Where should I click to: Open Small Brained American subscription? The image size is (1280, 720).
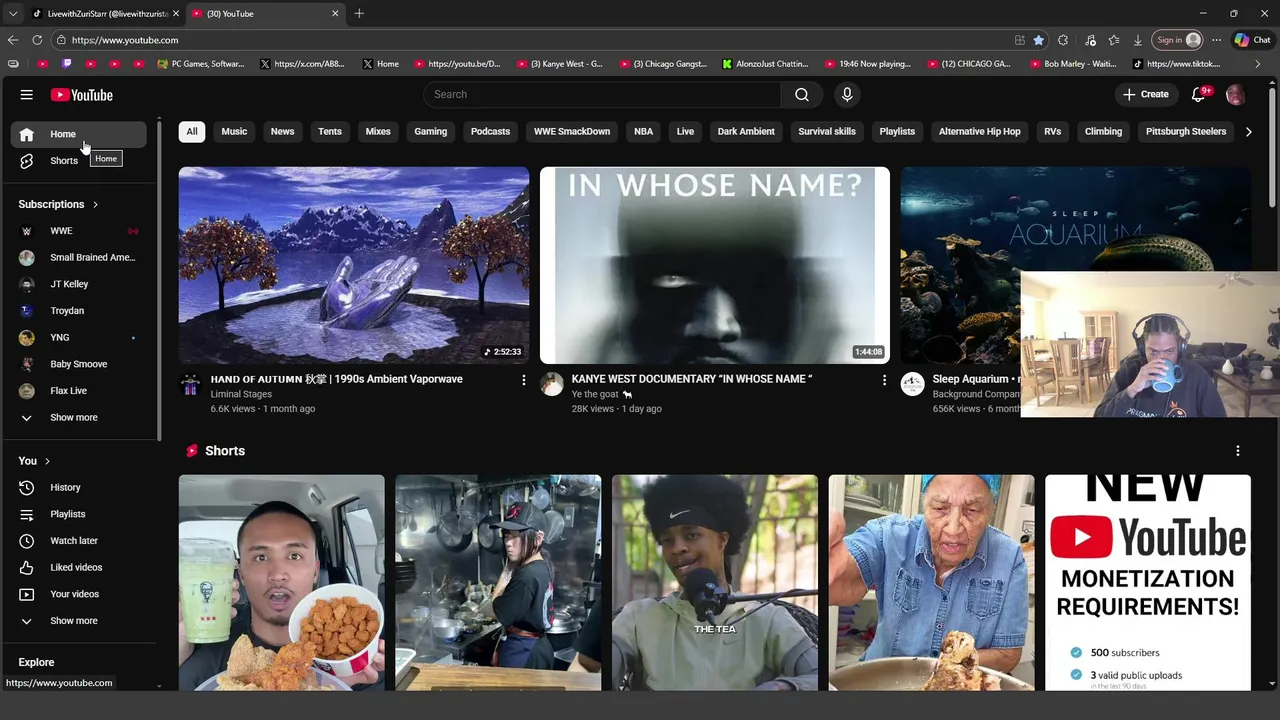click(x=80, y=257)
